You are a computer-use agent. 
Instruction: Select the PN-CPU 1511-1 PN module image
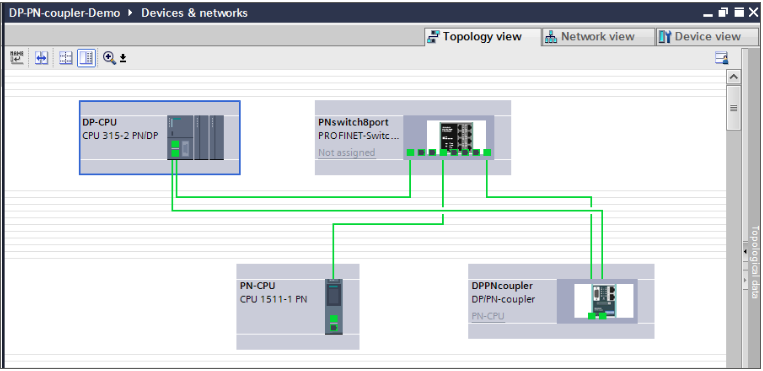pyautogui.click(x=334, y=306)
